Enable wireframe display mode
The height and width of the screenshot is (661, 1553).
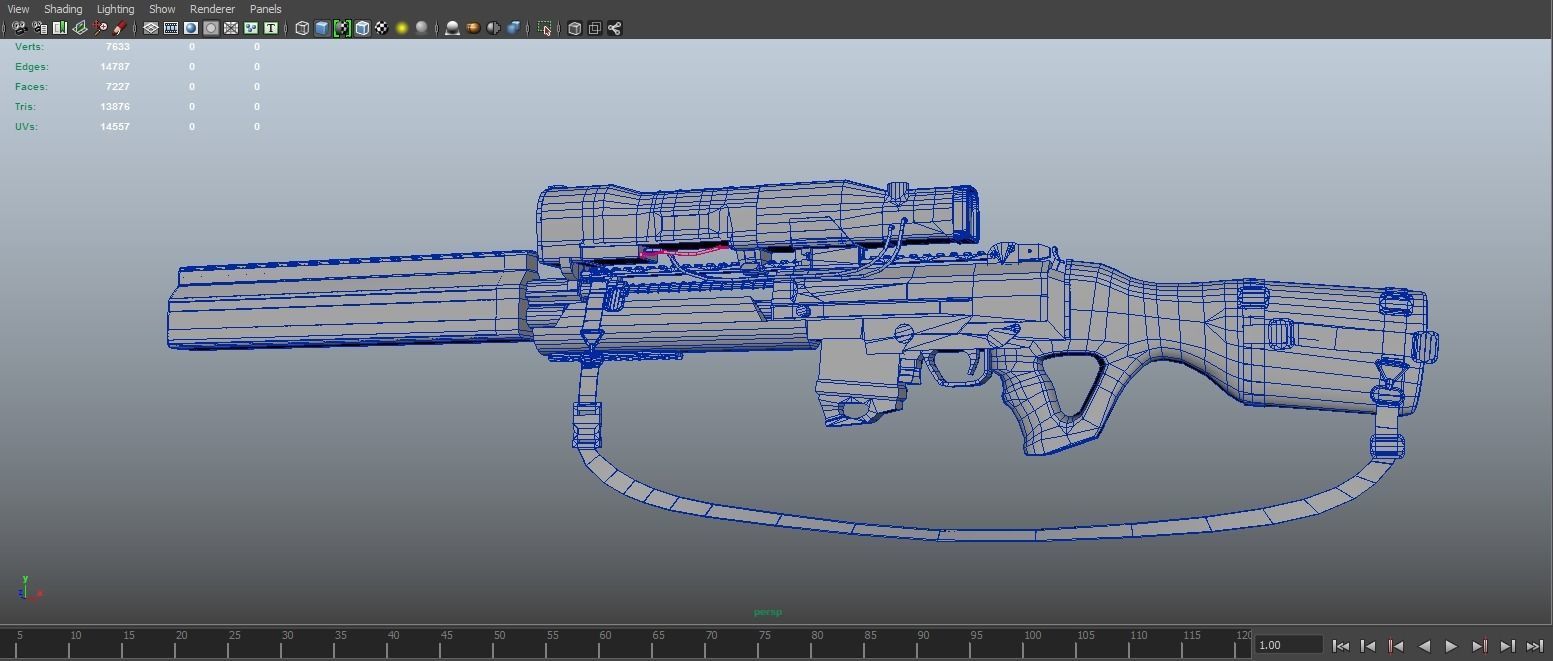pyautogui.click(x=302, y=28)
